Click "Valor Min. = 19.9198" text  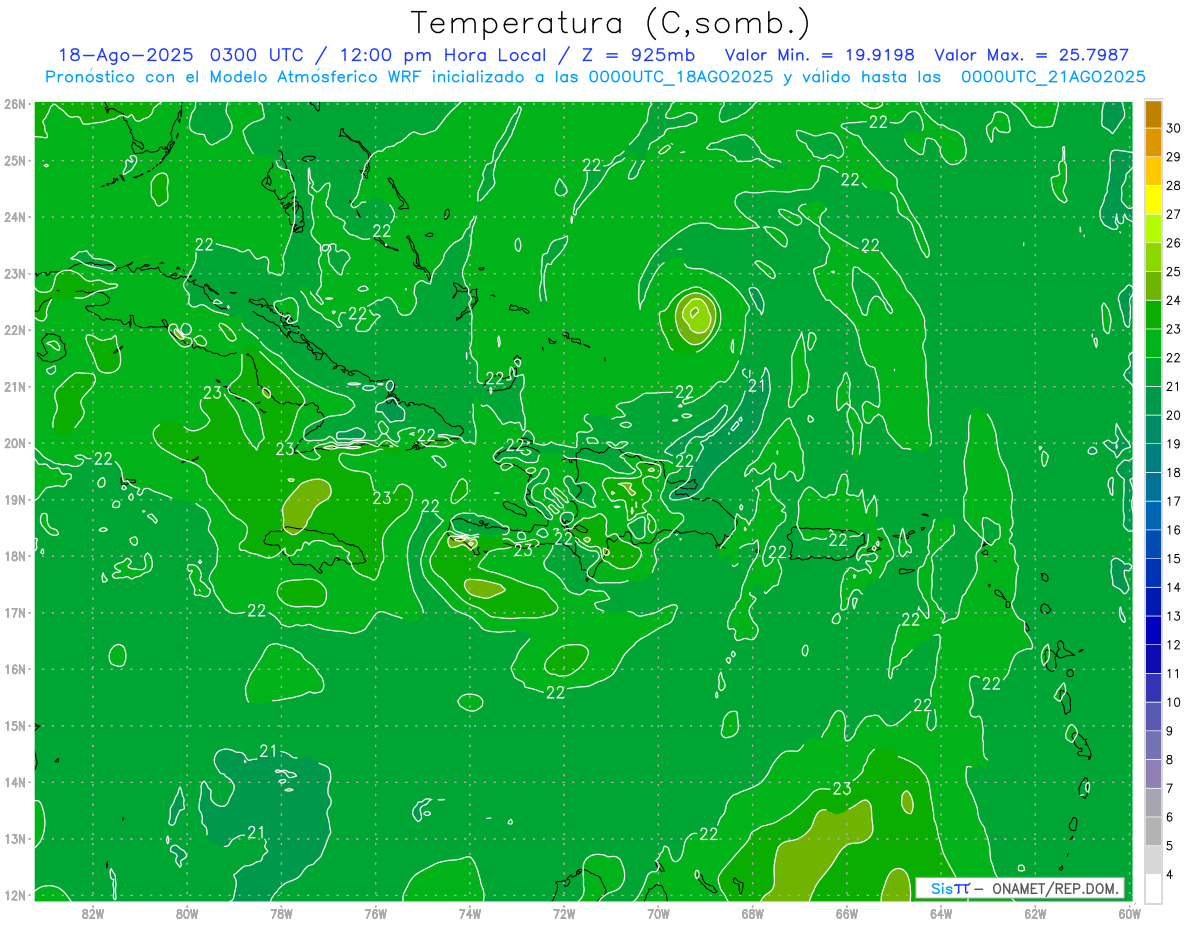[821, 55]
